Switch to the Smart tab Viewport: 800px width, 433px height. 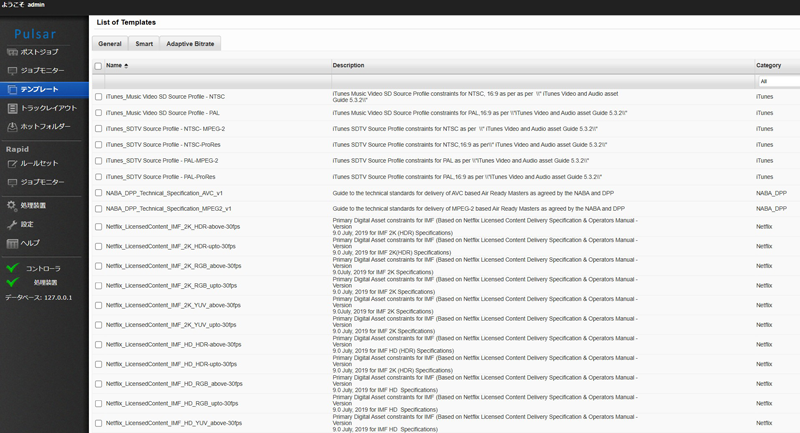(x=144, y=44)
